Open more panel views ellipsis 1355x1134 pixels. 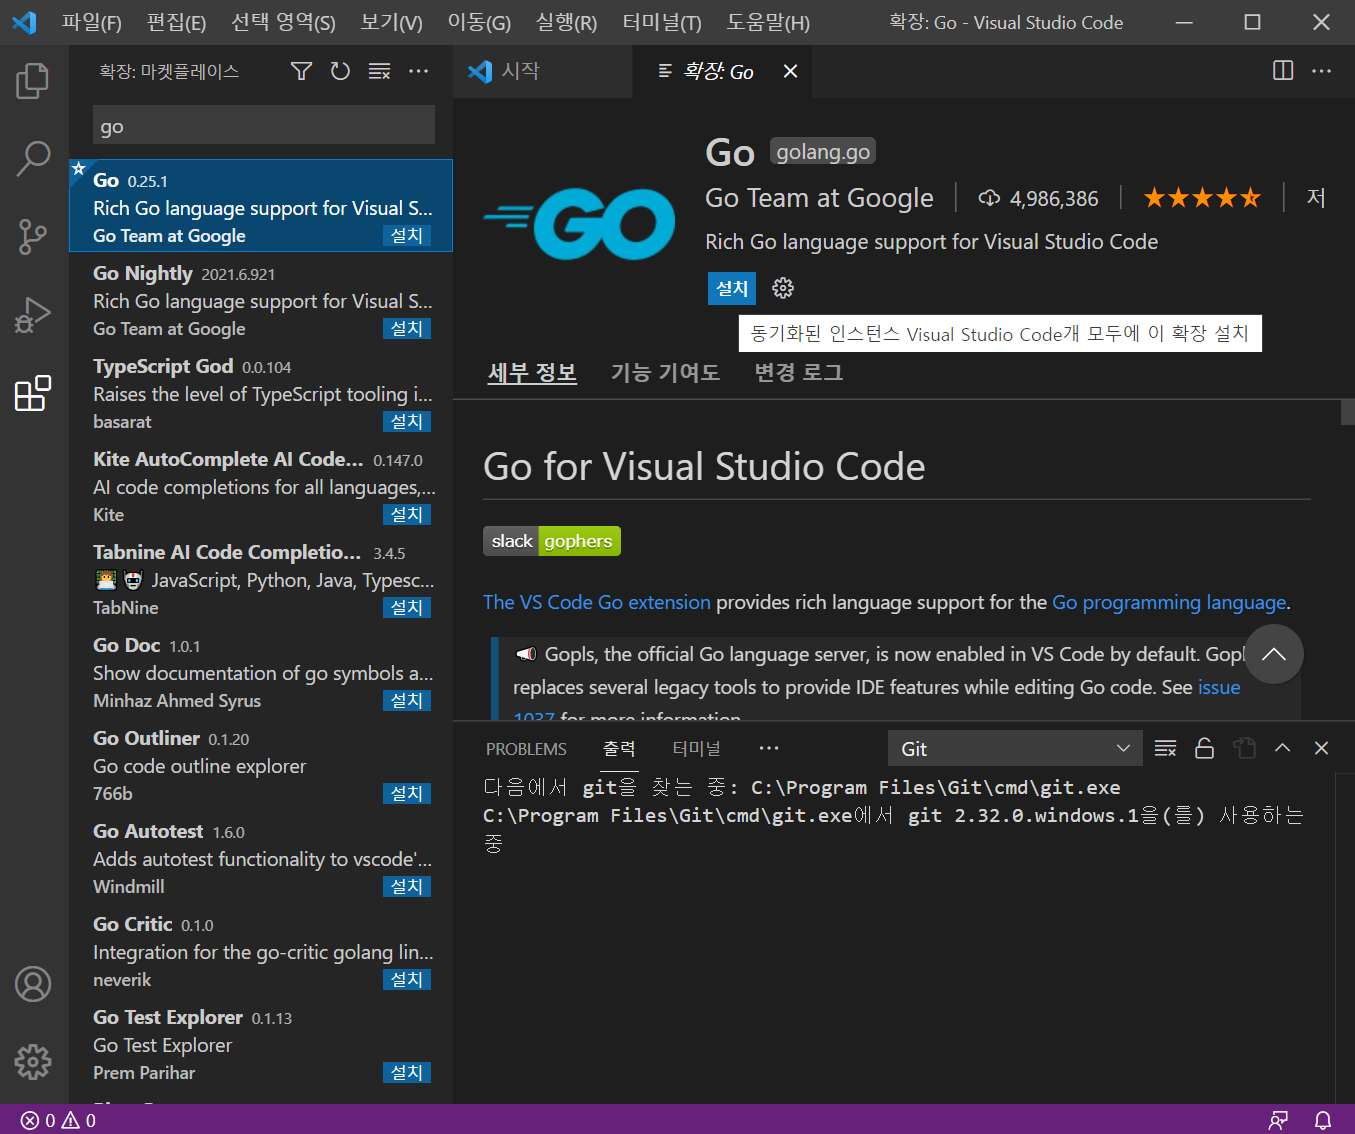pyautogui.click(x=768, y=749)
